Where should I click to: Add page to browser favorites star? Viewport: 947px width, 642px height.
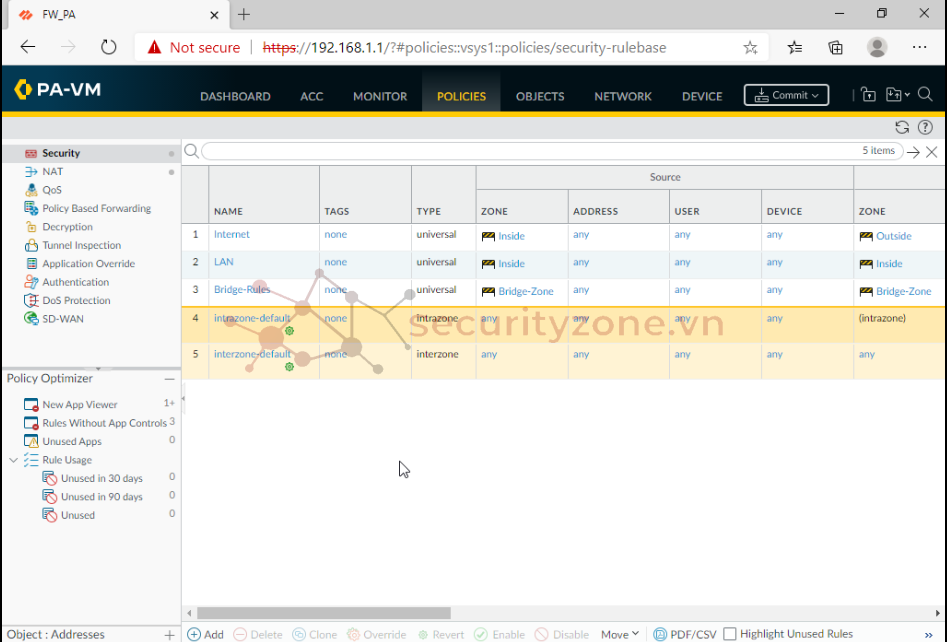750,48
